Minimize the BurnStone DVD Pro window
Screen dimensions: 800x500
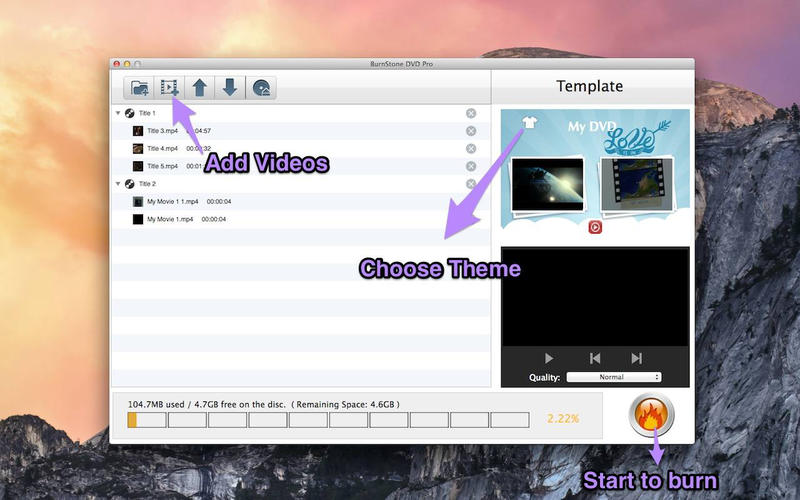point(127,64)
